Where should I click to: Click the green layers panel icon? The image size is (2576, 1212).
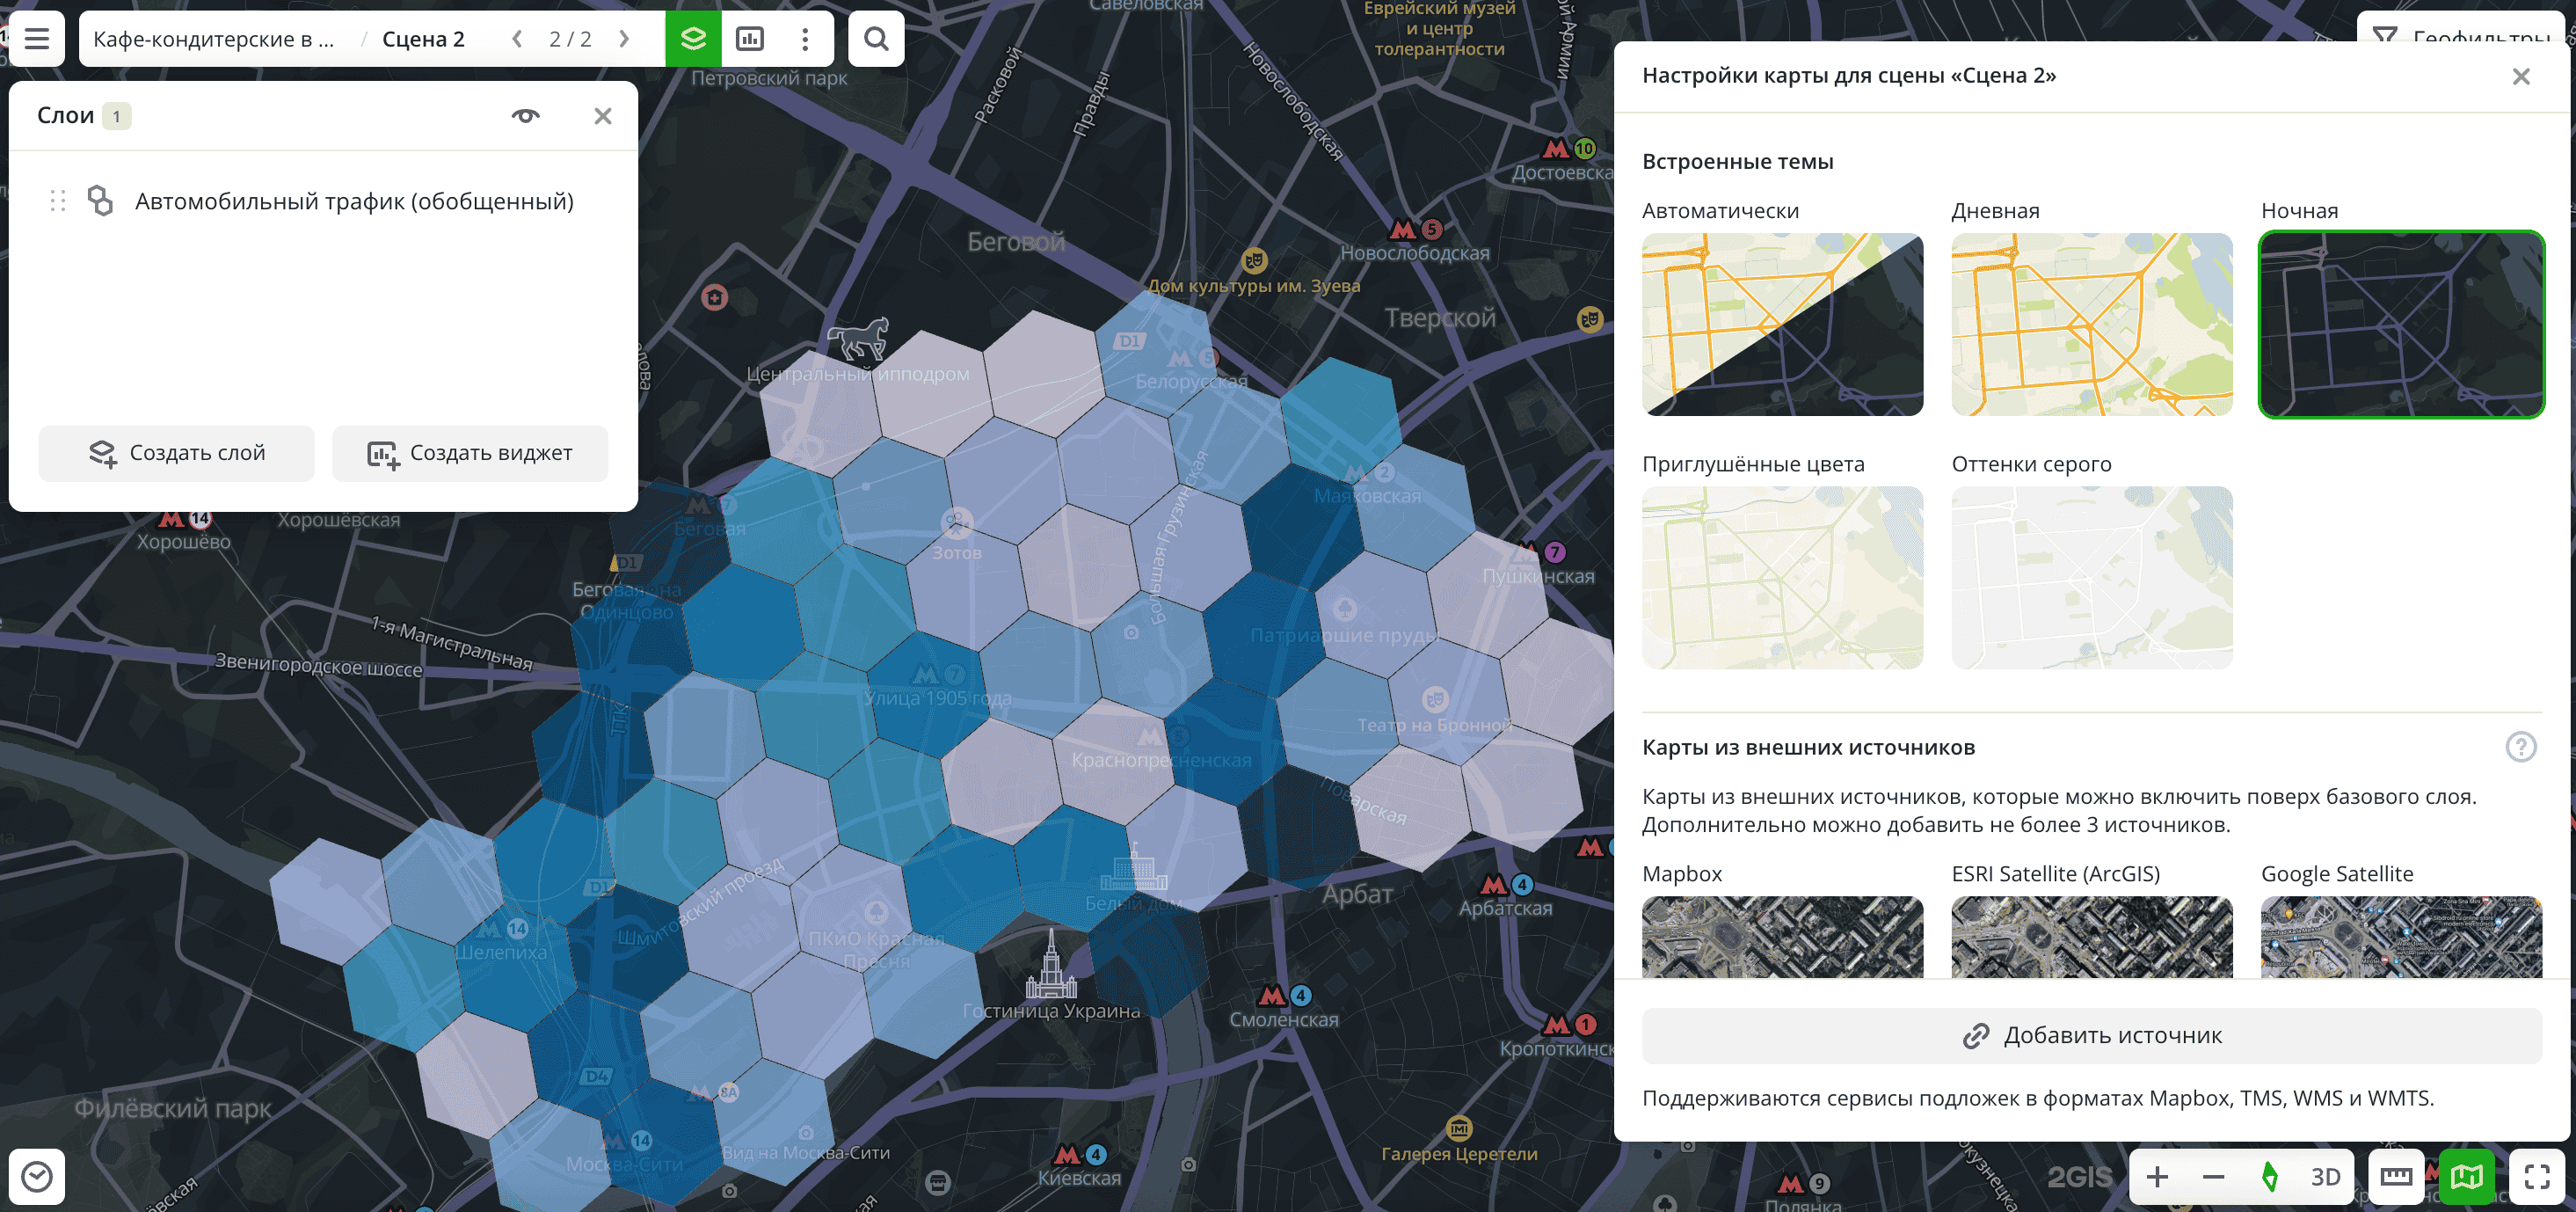tap(693, 39)
